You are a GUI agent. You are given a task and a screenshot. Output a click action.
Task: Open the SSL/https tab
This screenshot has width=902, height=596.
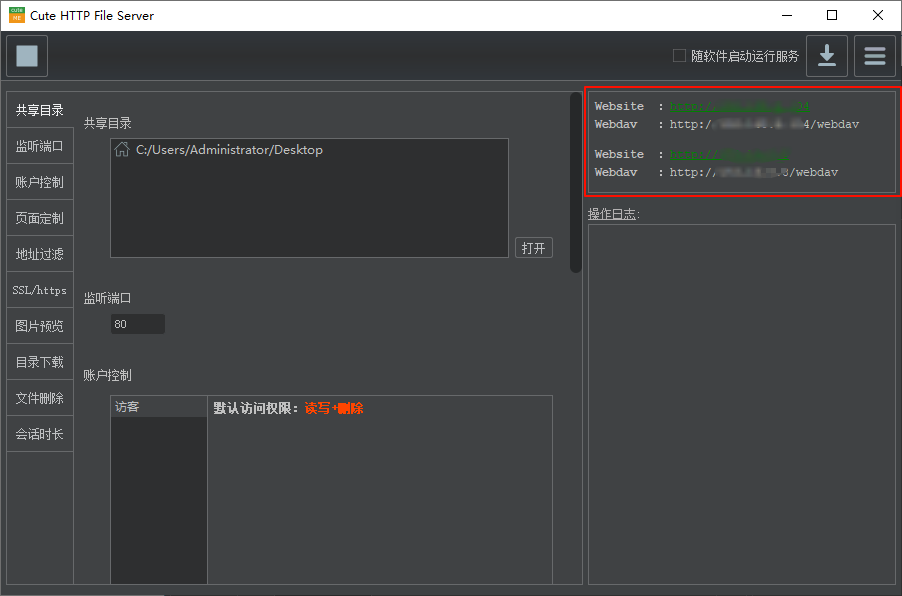click(40, 290)
